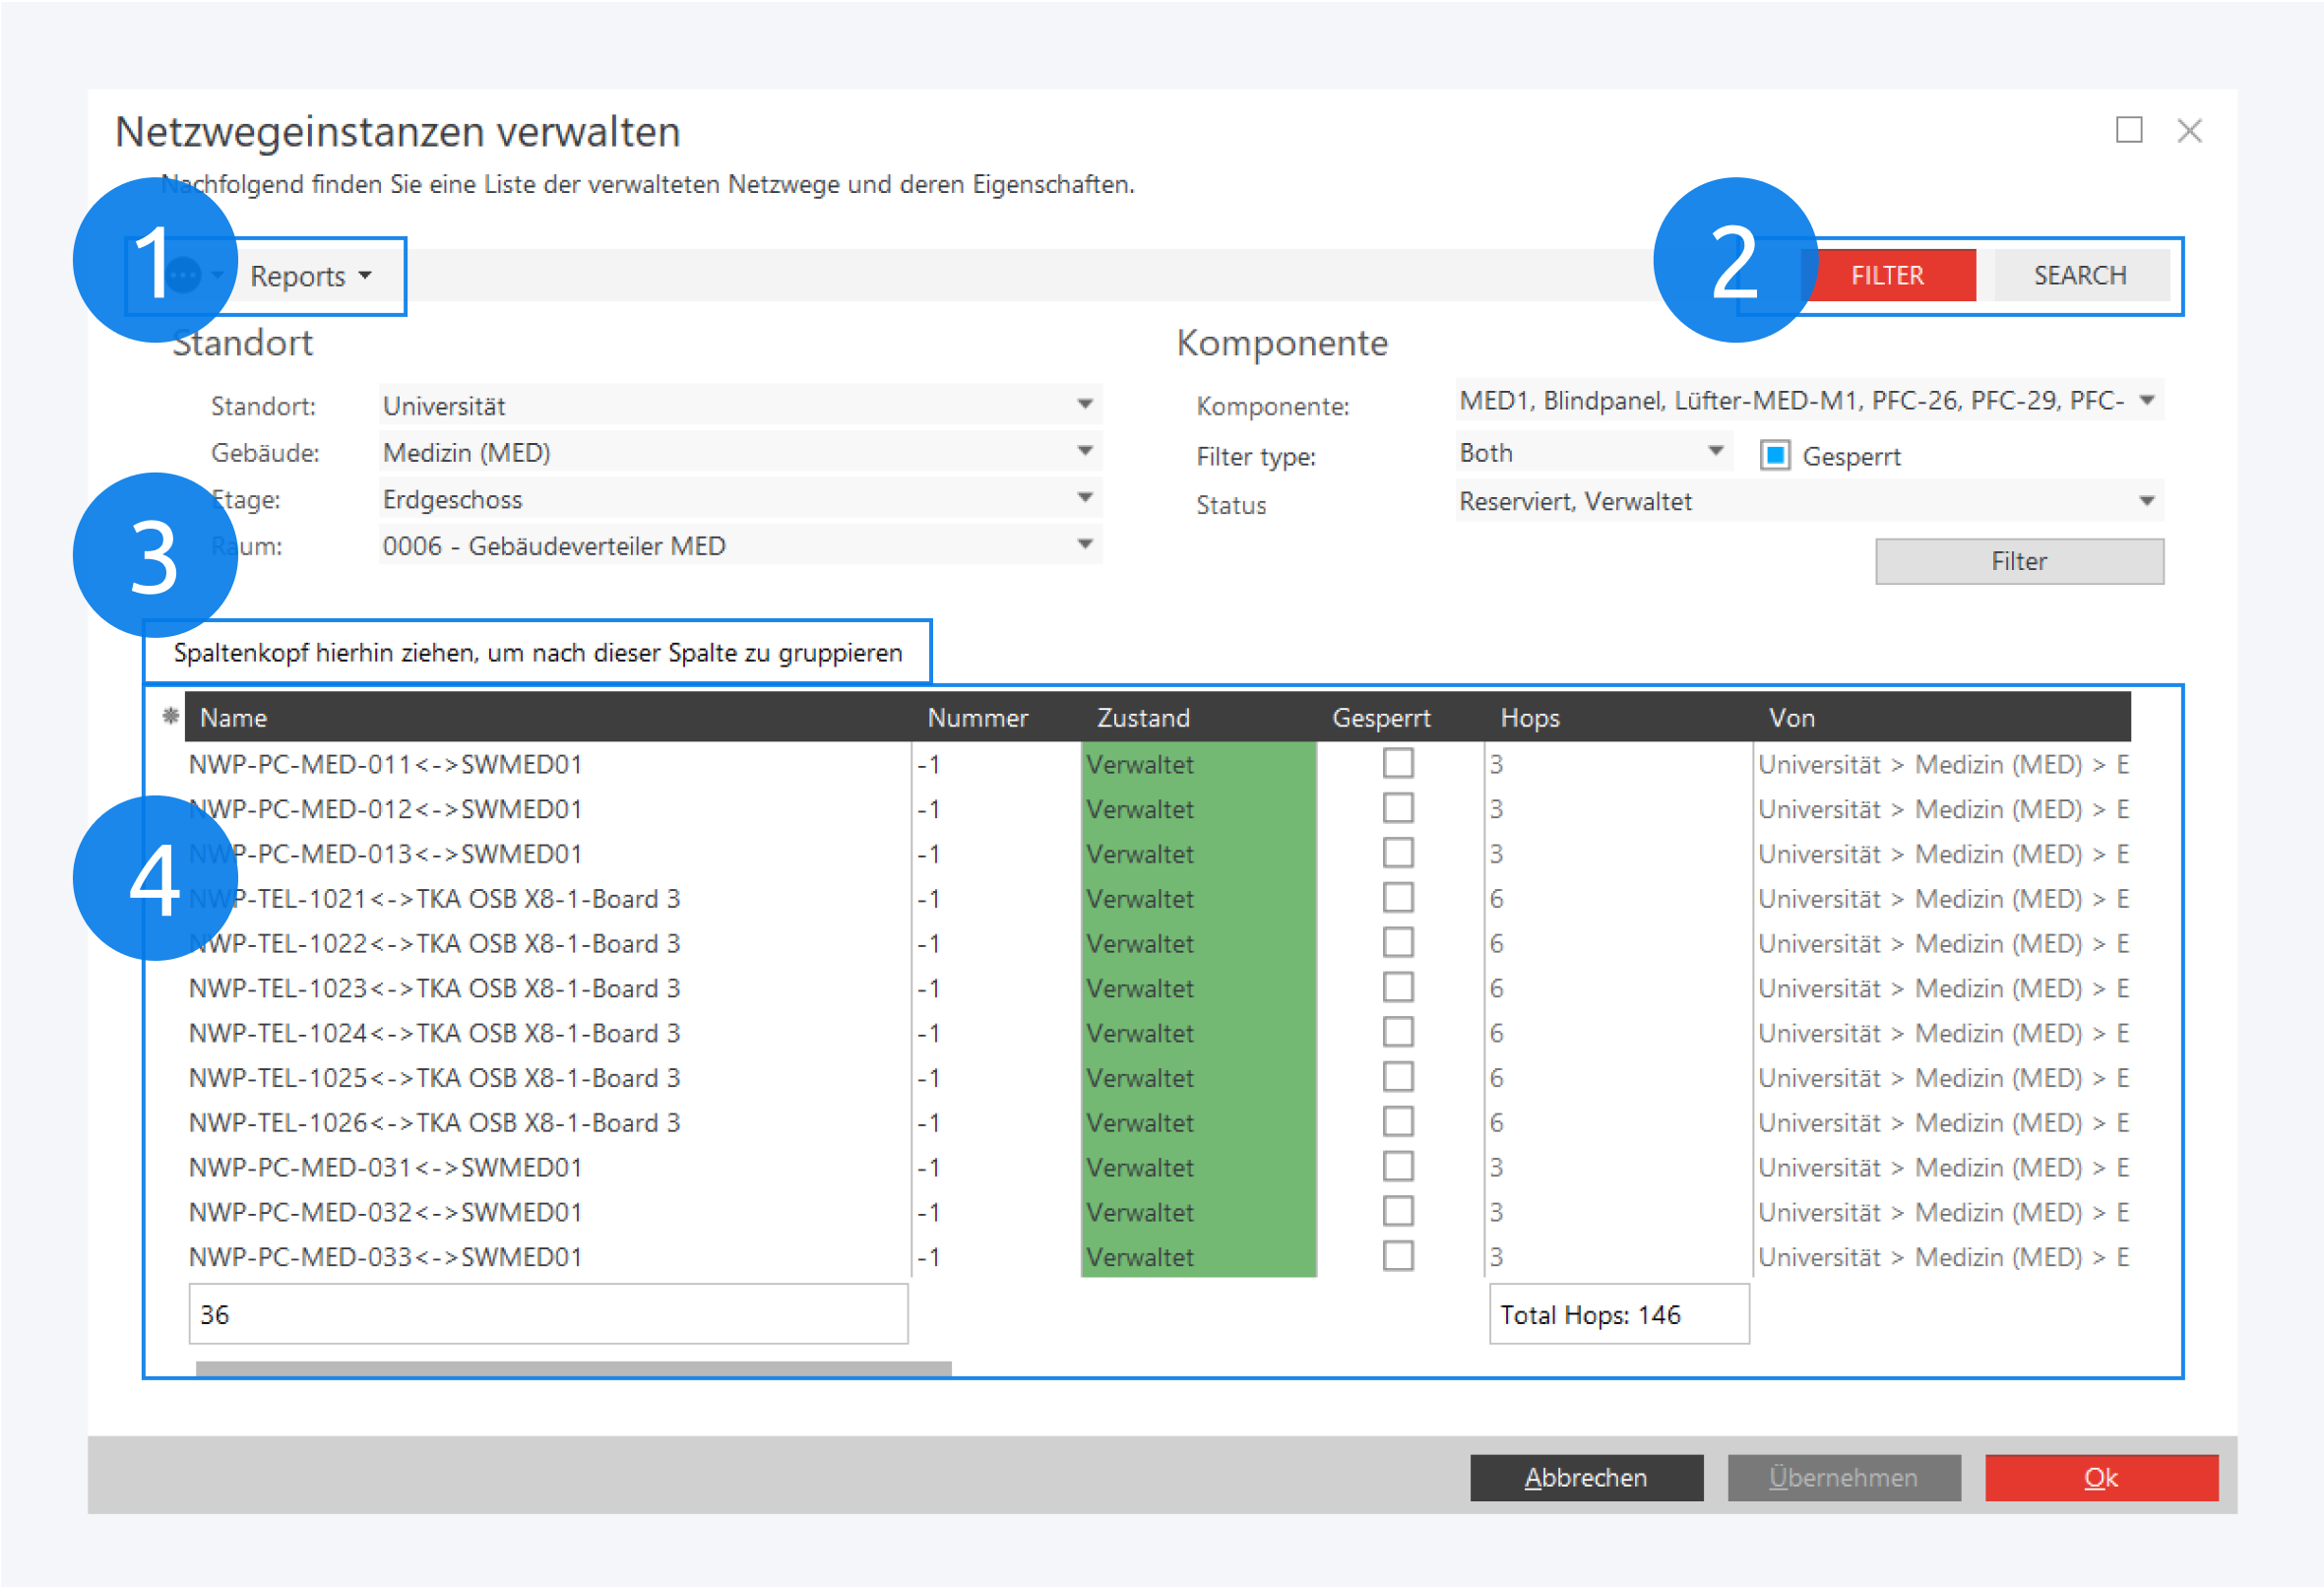Check Gesperrt for NWP-TEL-1021 row

pos(1397,898)
